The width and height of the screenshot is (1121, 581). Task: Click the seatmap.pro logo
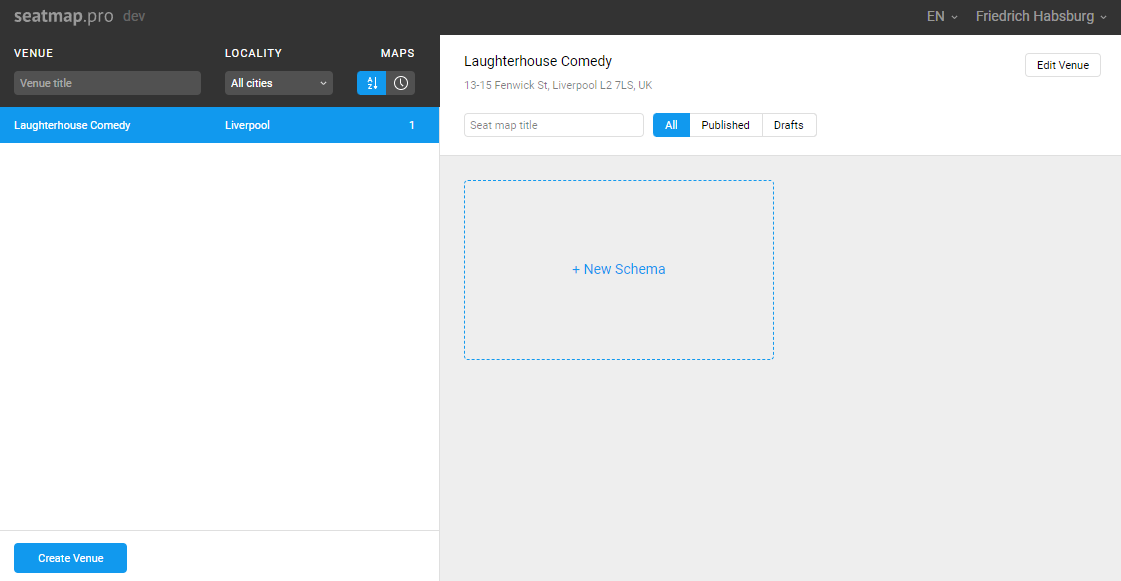coord(64,17)
